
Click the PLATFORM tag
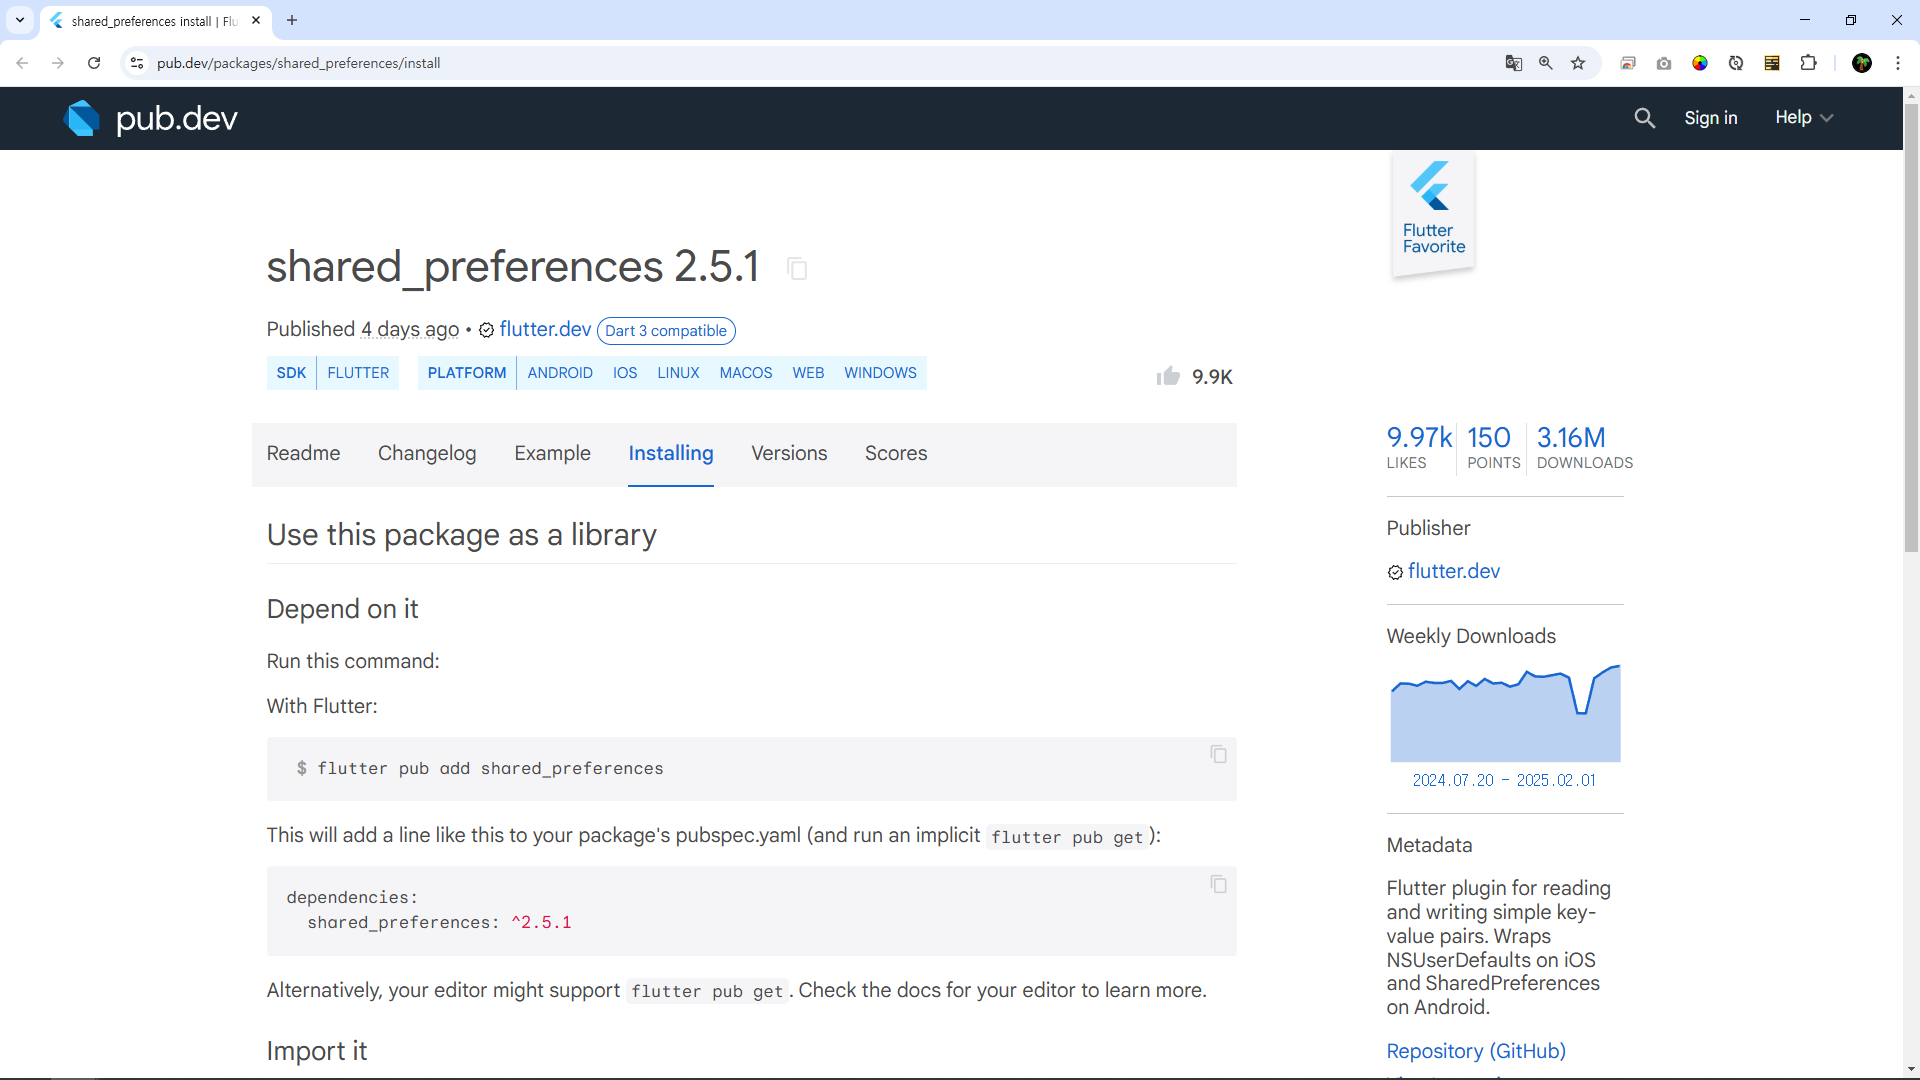click(467, 373)
